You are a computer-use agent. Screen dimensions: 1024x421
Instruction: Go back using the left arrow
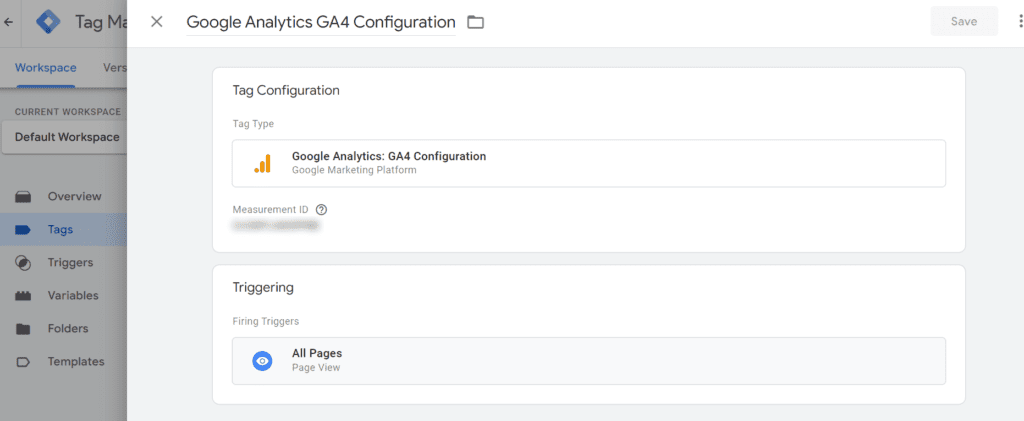pos(9,22)
